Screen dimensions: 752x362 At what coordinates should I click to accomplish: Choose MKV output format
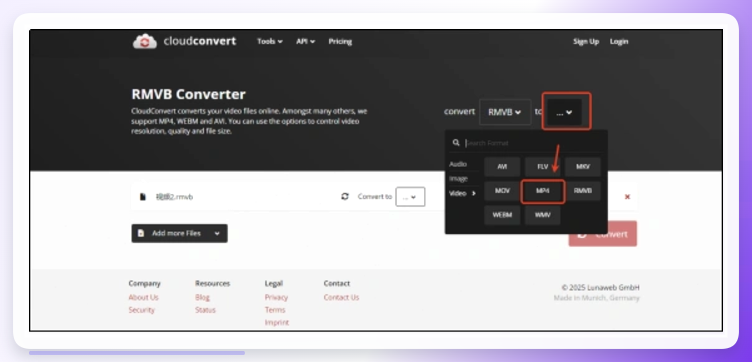583,167
